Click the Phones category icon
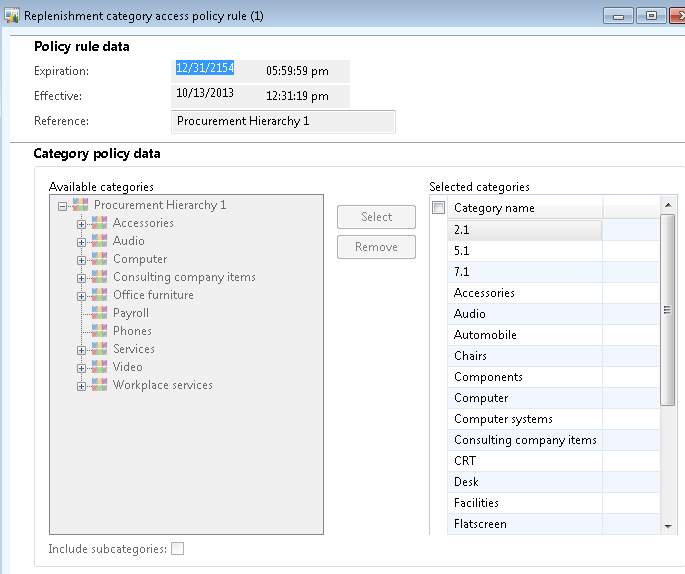Image resolution: width=685 pixels, height=574 pixels. click(x=99, y=331)
